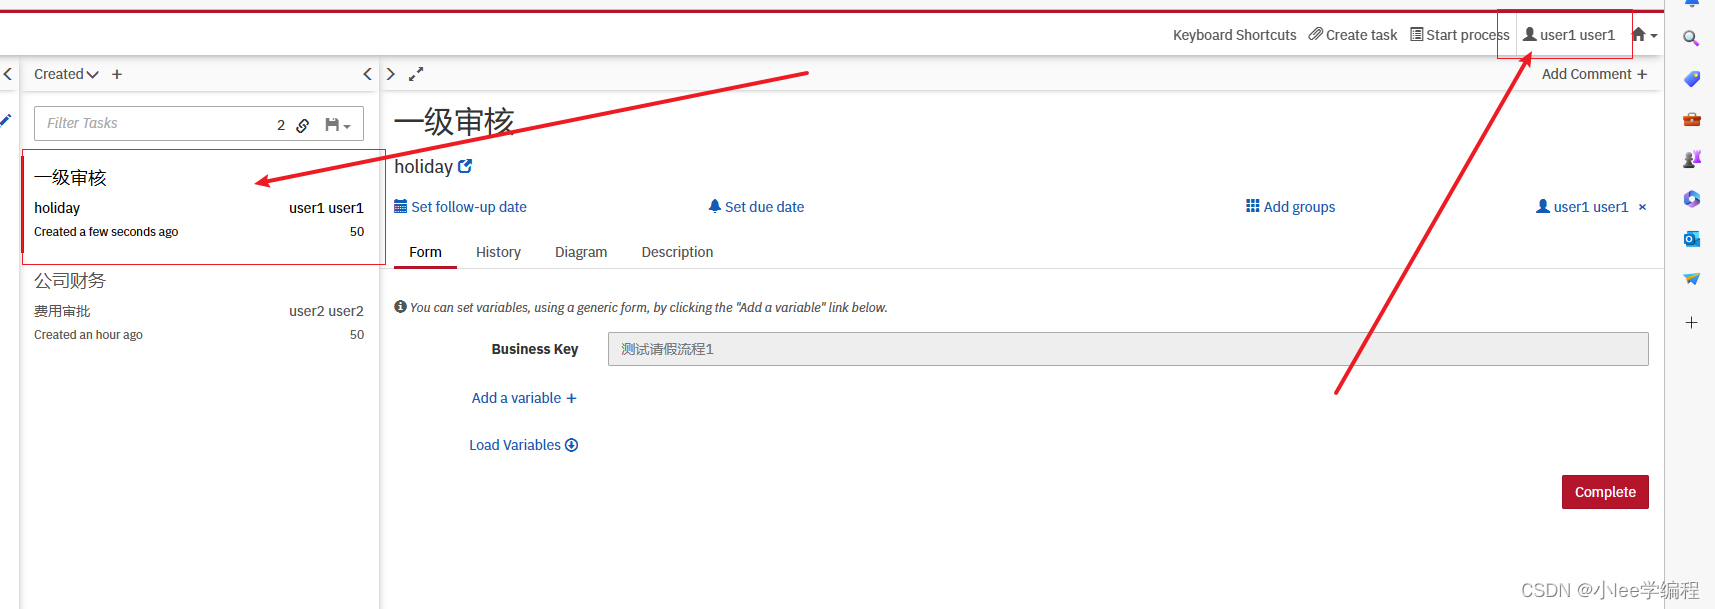Collapse the task detail view chevron
This screenshot has width=1715, height=609.
click(391, 74)
